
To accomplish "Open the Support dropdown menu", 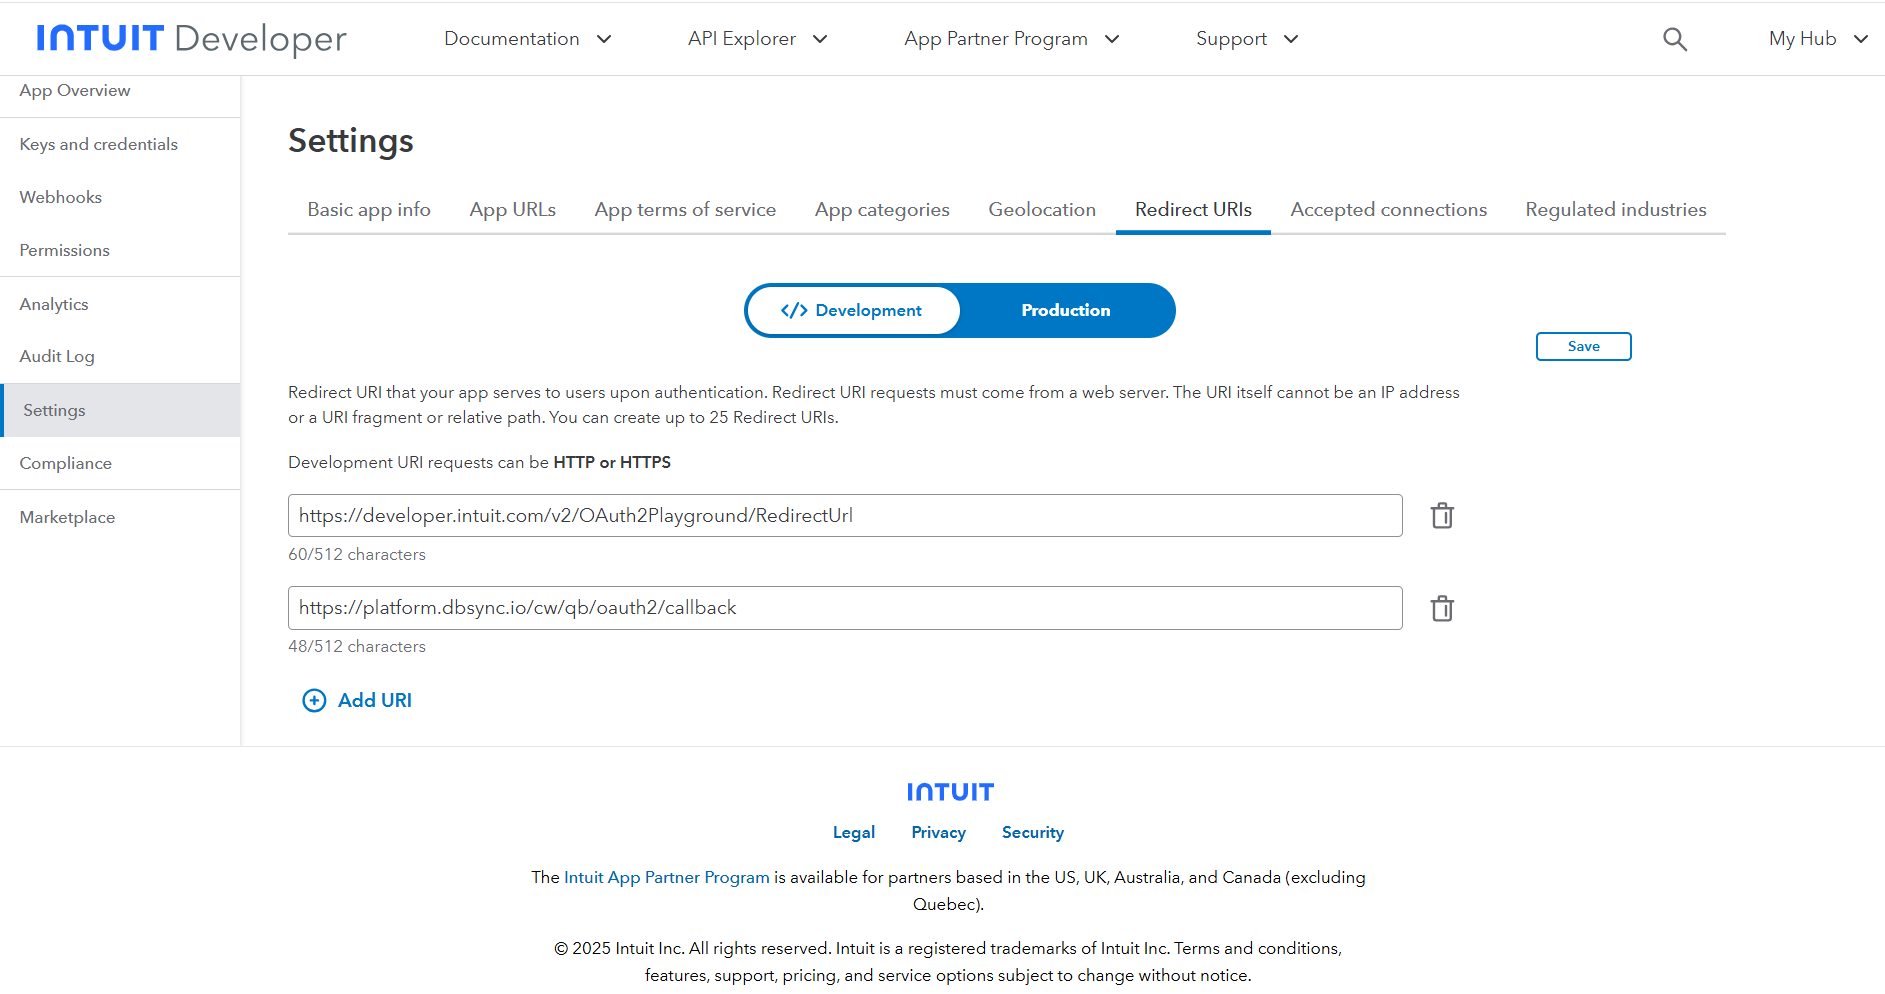I will 1246,39.
